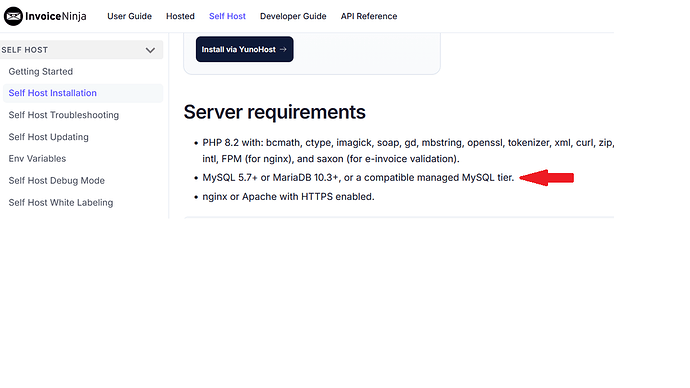This screenshot has height=388, width=690.
Task: Open the Hosted tab
Action: (x=180, y=16)
